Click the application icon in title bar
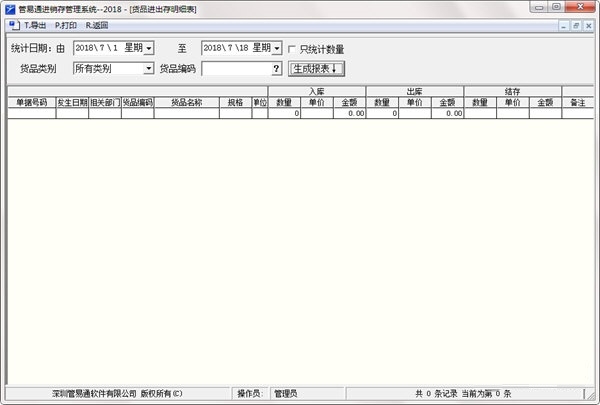The height and width of the screenshot is (405, 600). click(10, 9)
